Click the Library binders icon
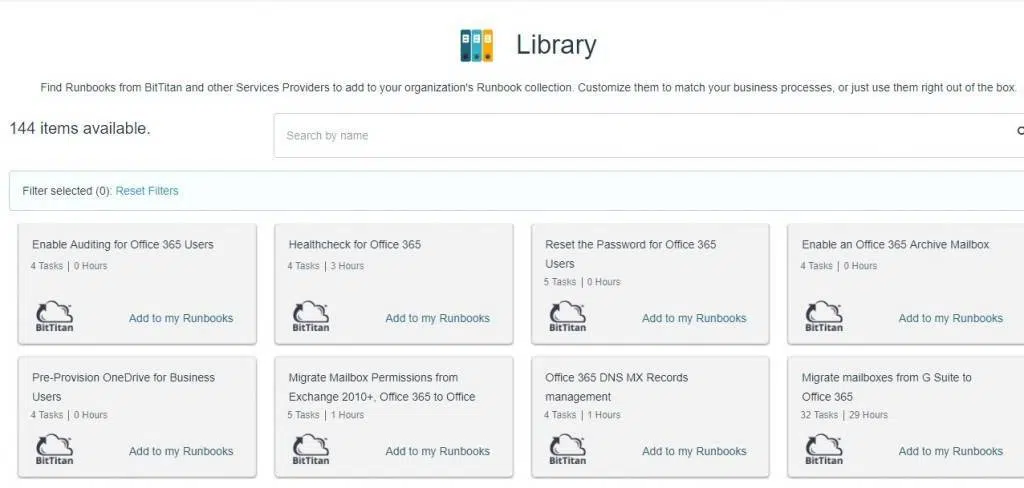Screen dimensions: 1024x488 tap(477, 45)
